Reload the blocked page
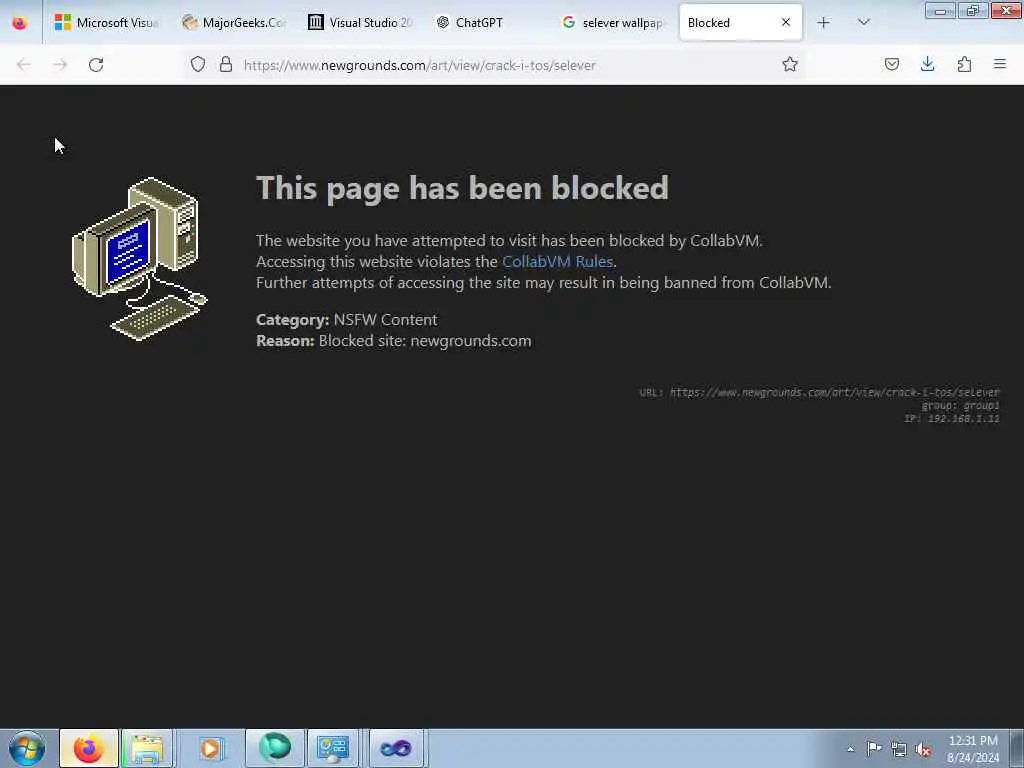Screen dimensions: 1024x768 click(x=96, y=65)
